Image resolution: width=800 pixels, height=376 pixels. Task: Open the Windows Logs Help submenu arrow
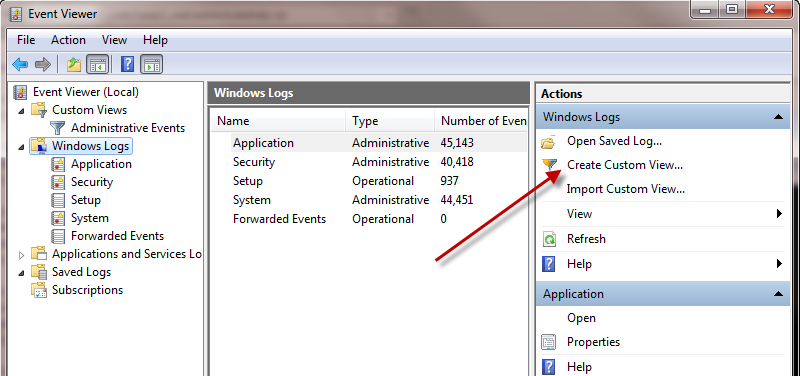coord(779,264)
